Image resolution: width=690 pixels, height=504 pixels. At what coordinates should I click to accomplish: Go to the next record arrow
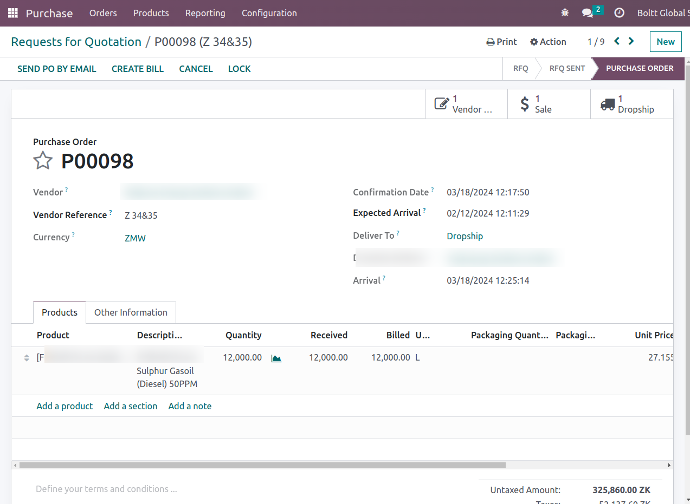point(633,41)
